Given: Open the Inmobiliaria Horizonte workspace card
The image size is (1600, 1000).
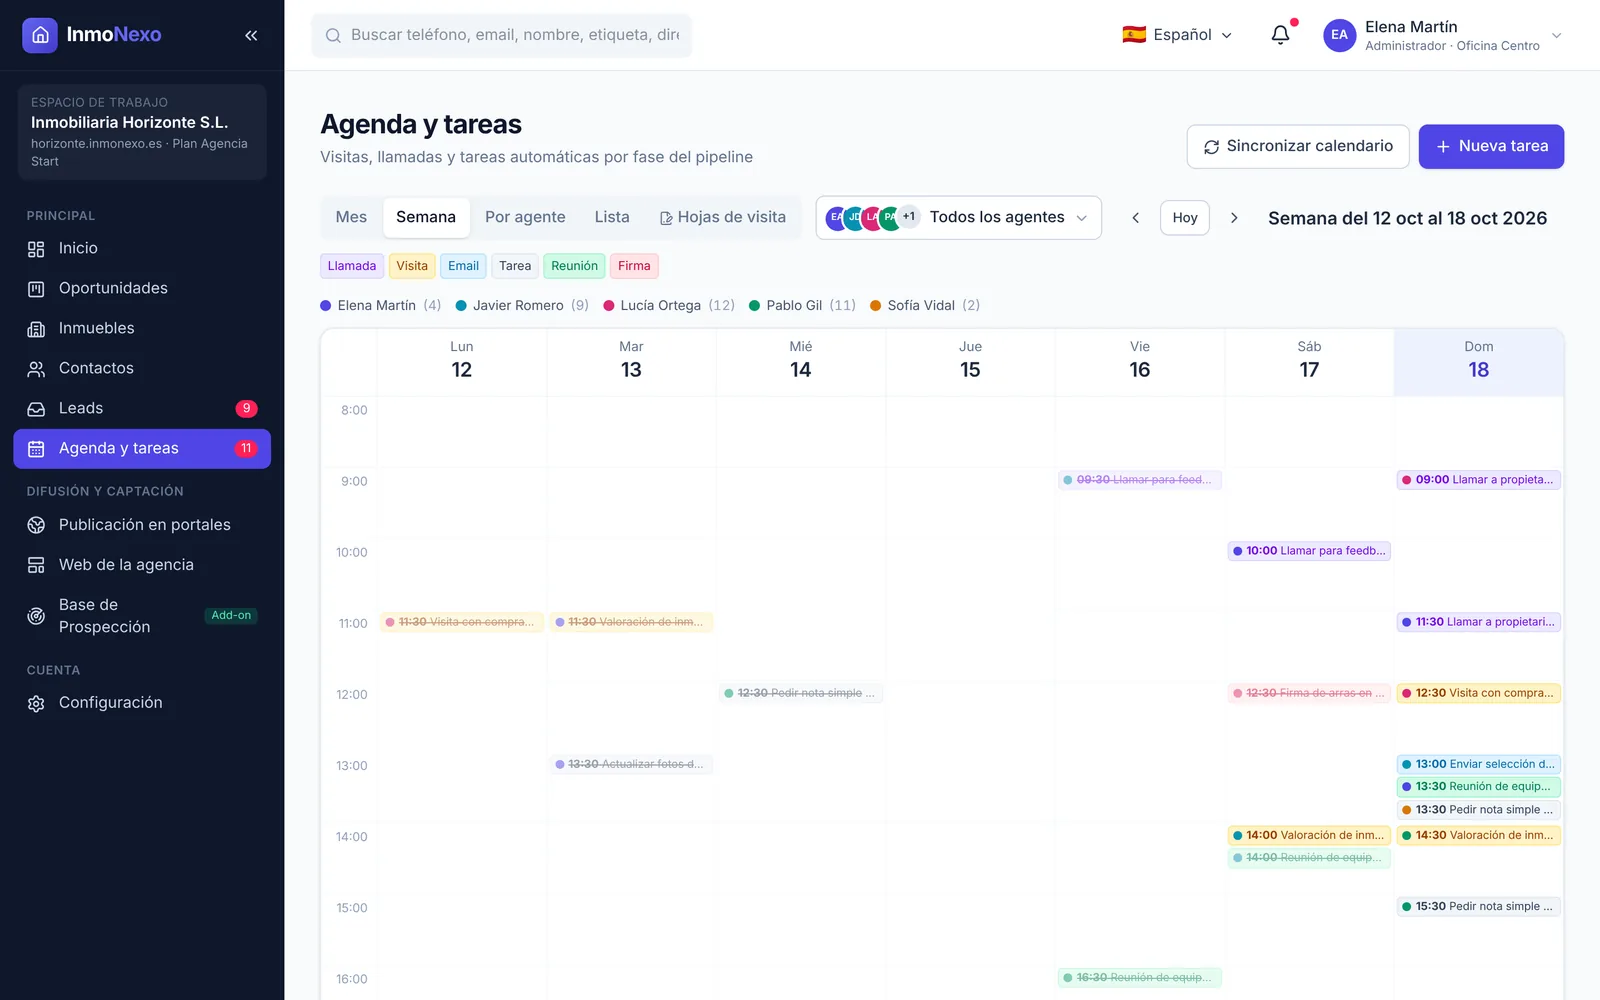Looking at the screenshot, I should [x=142, y=132].
